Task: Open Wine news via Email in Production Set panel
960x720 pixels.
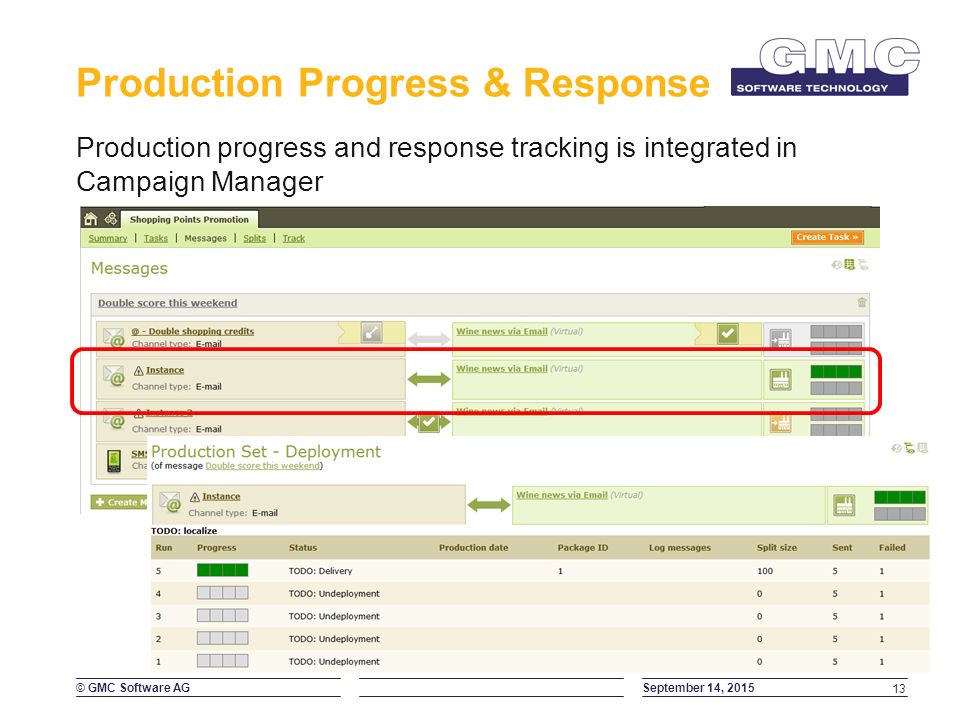Action: click(561, 495)
